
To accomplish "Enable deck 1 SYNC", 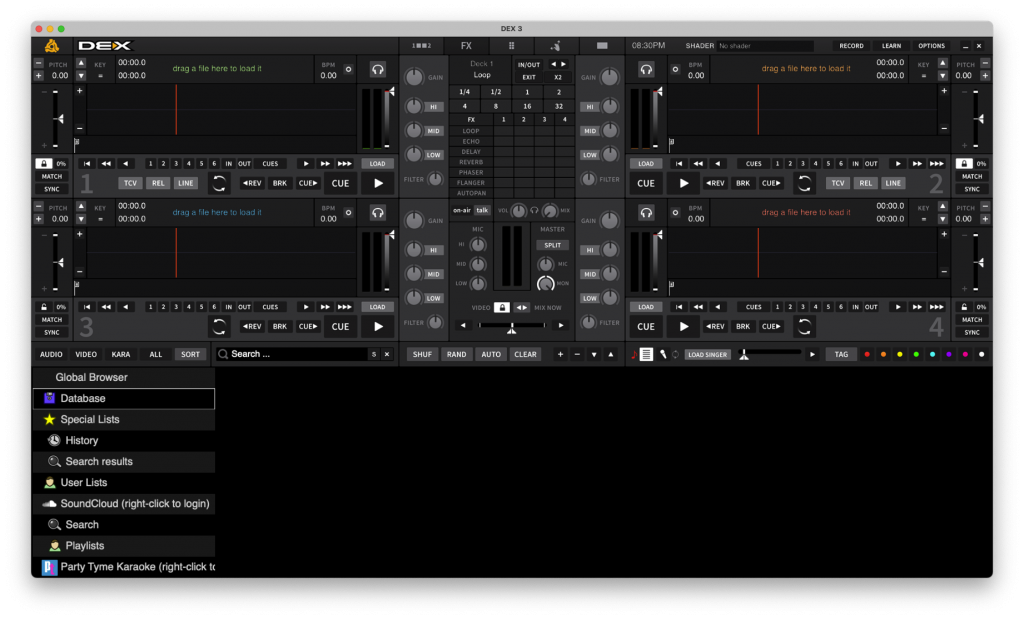I will pyautogui.click(x=52, y=189).
